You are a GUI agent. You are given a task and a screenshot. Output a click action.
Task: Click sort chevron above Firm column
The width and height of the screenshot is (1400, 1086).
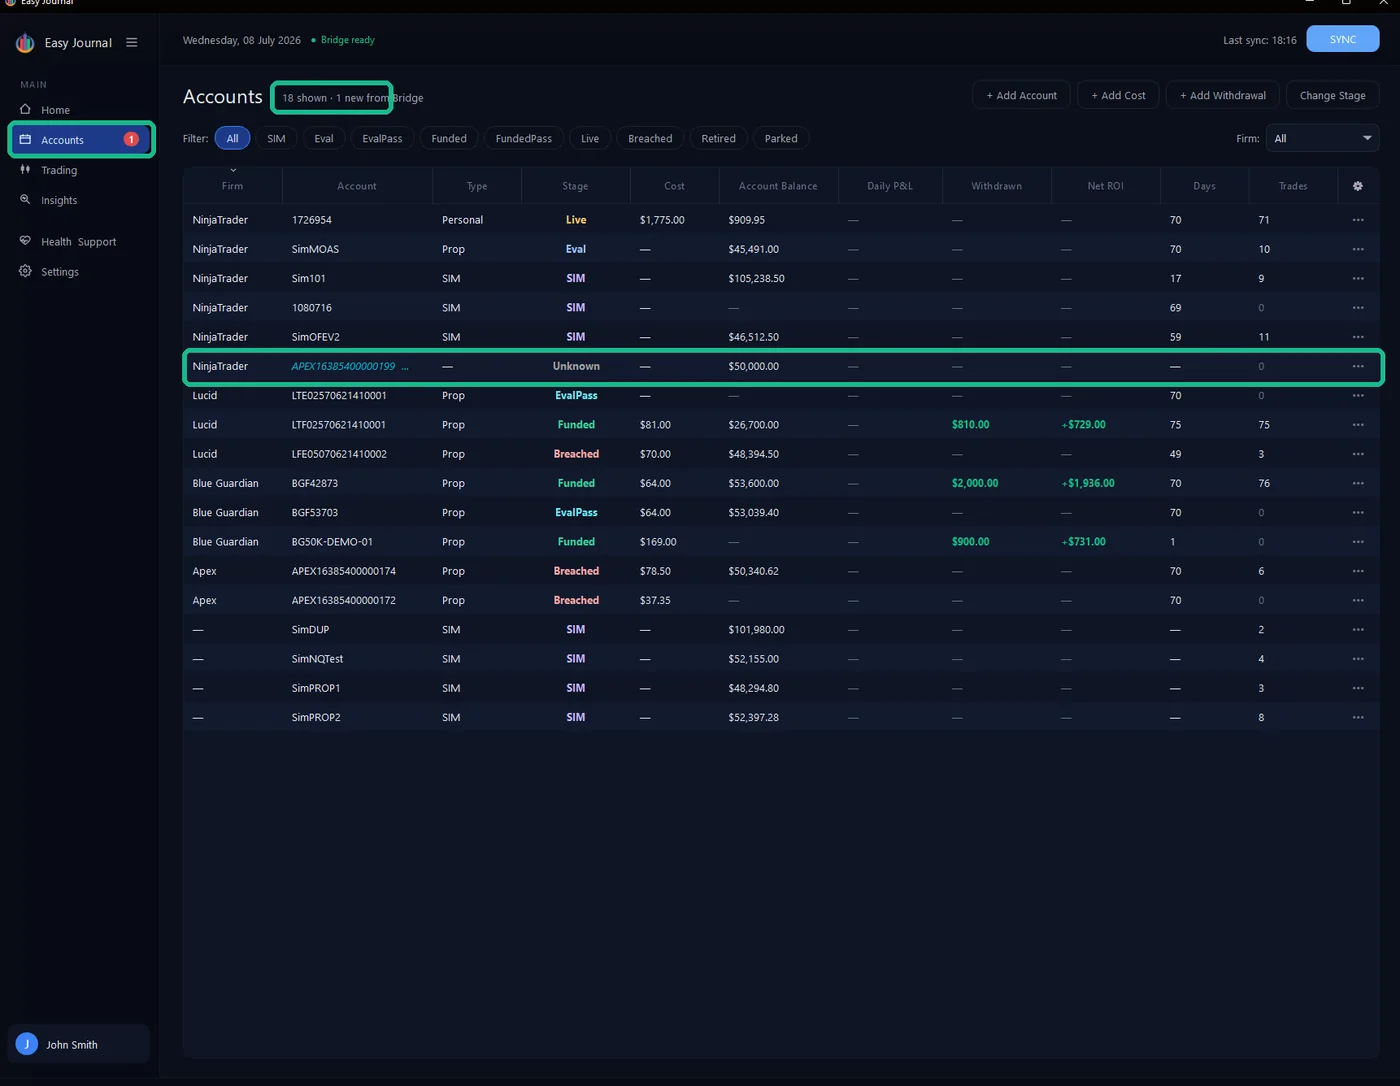tap(233, 171)
